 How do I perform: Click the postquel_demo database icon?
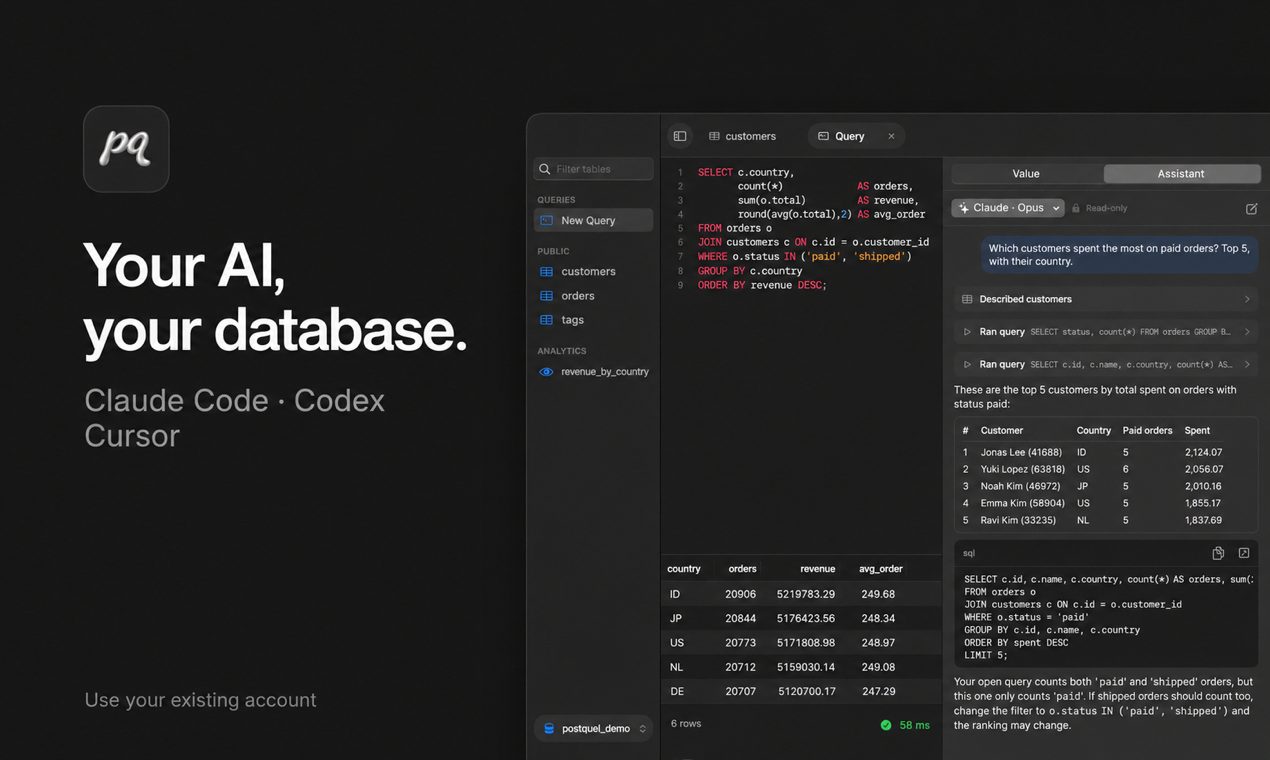coord(549,728)
